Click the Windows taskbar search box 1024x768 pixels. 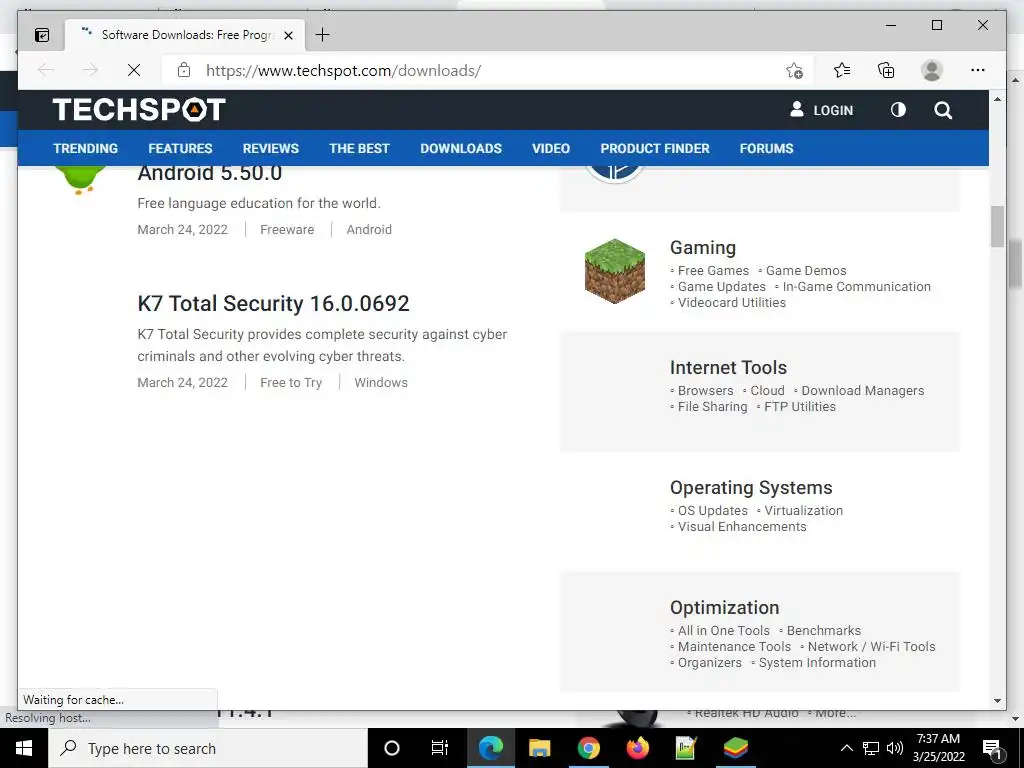tap(208, 748)
